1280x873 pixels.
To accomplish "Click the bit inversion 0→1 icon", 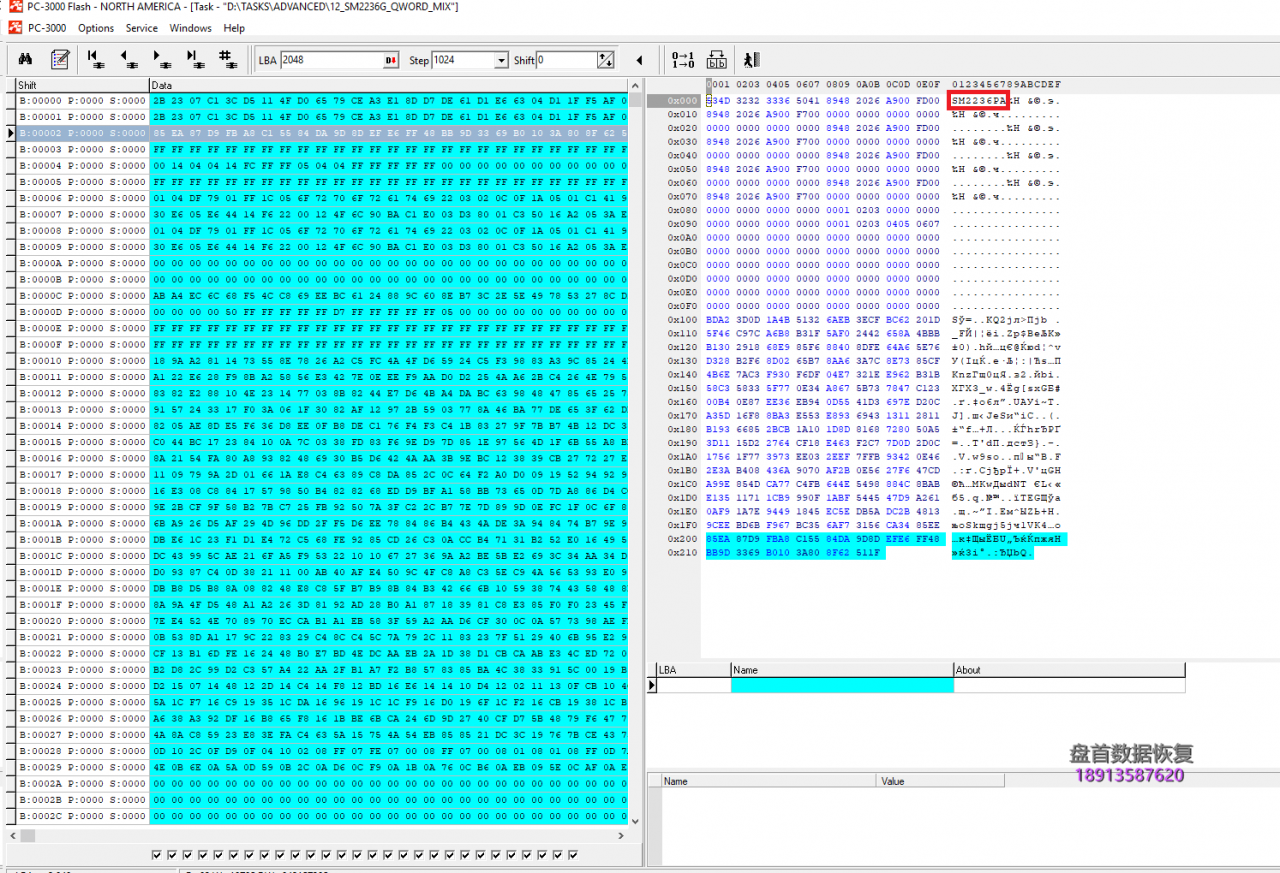I will pyautogui.click(x=683, y=60).
